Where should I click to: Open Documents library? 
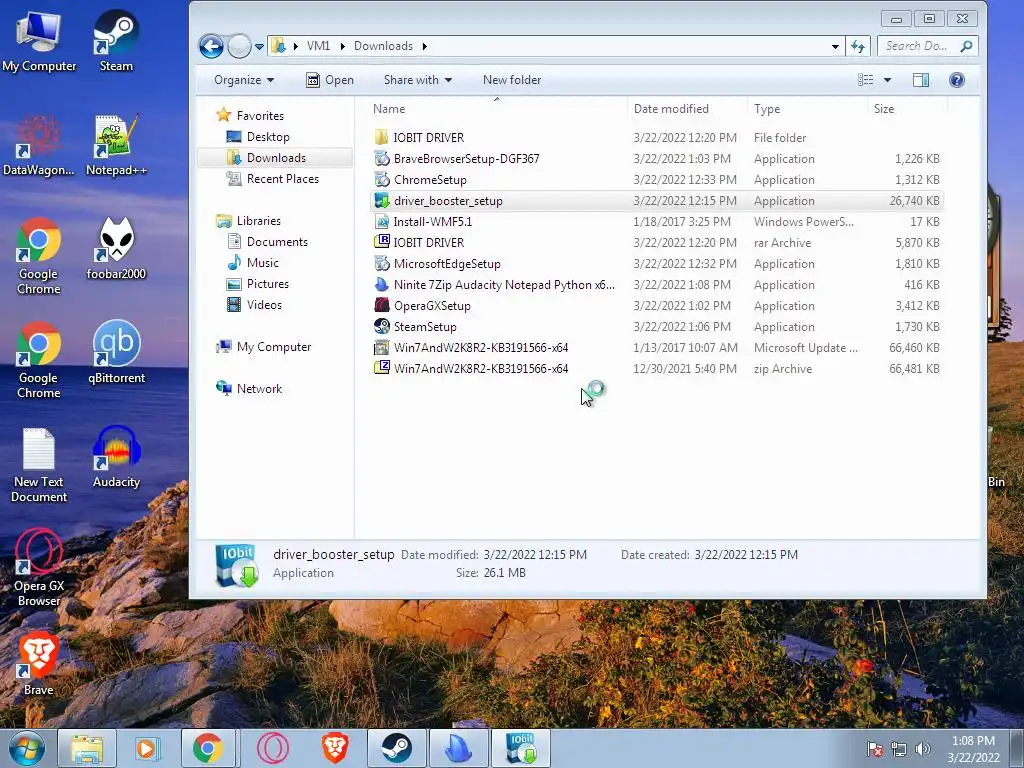point(277,242)
